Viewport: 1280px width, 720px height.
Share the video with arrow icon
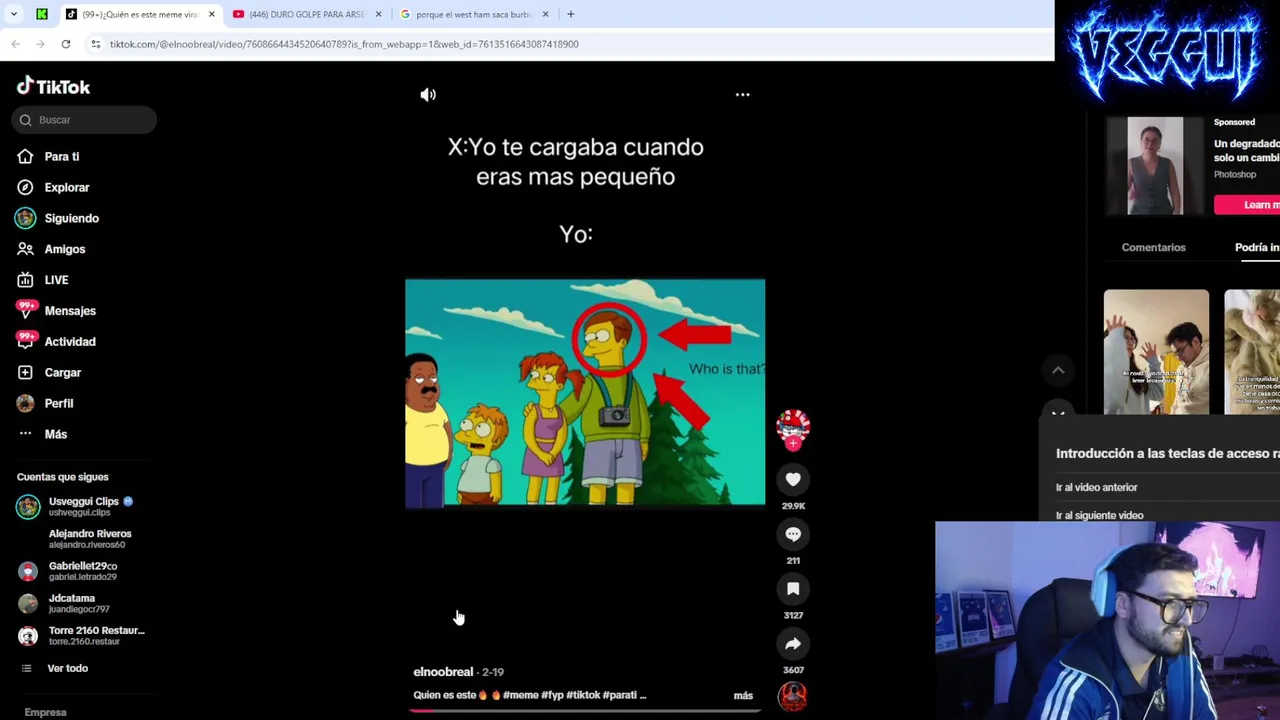point(793,644)
